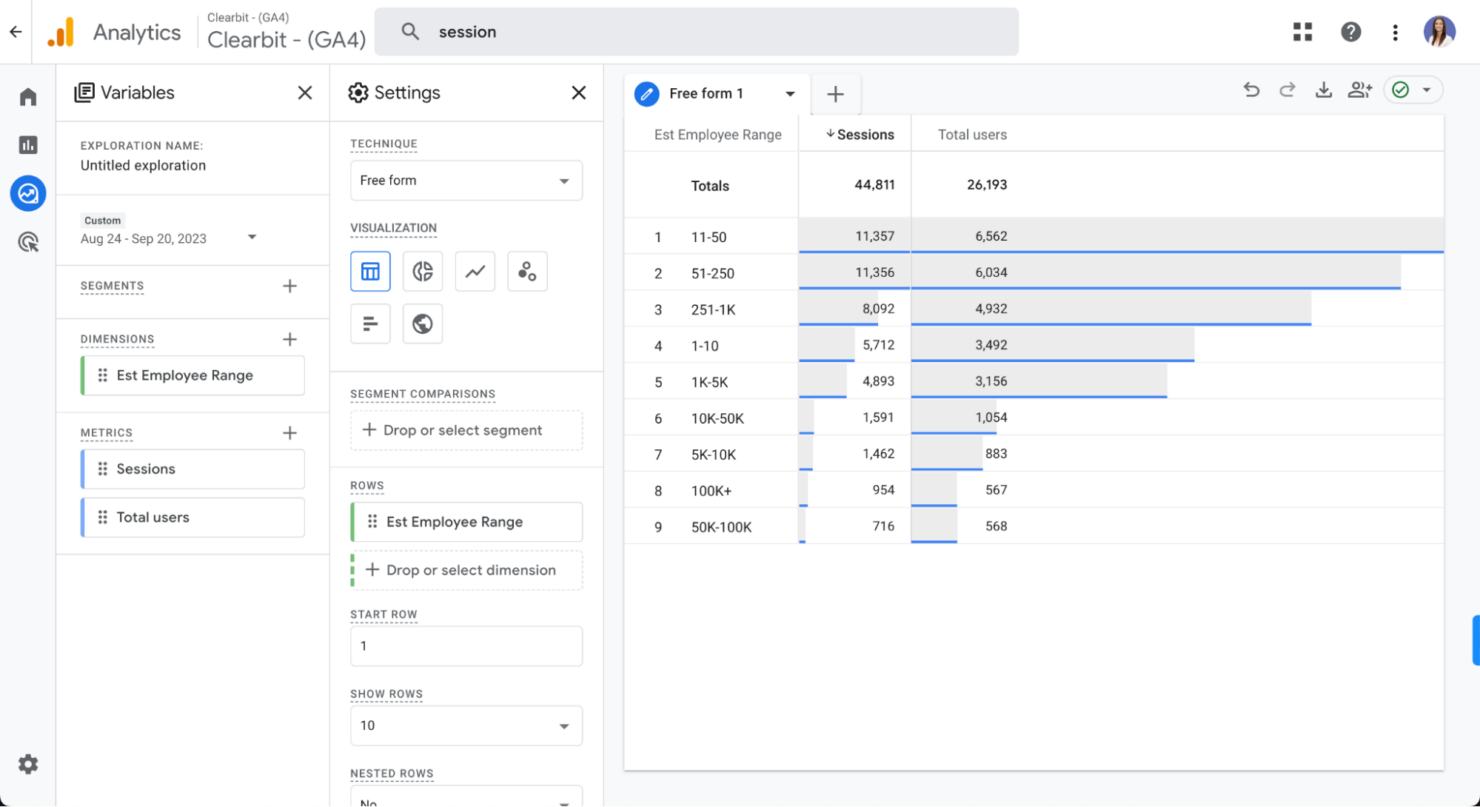
Task: Open the date range dropdown
Action: coord(252,237)
